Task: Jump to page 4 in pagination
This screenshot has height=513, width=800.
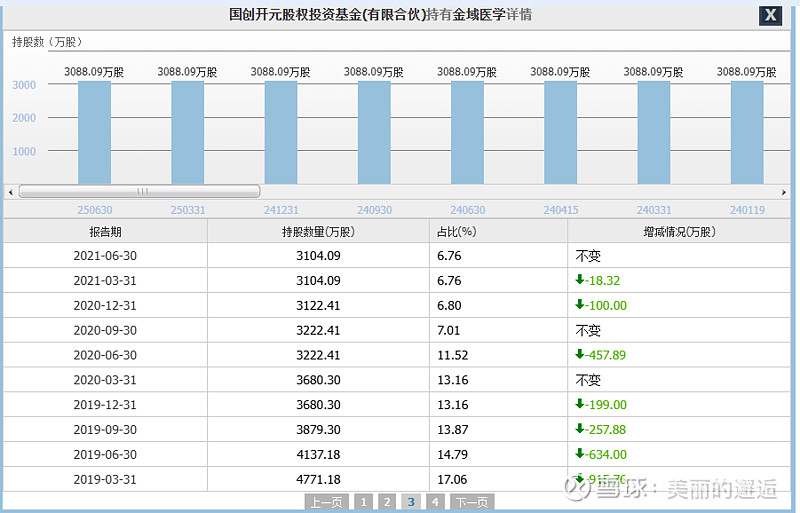Action: click(435, 502)
